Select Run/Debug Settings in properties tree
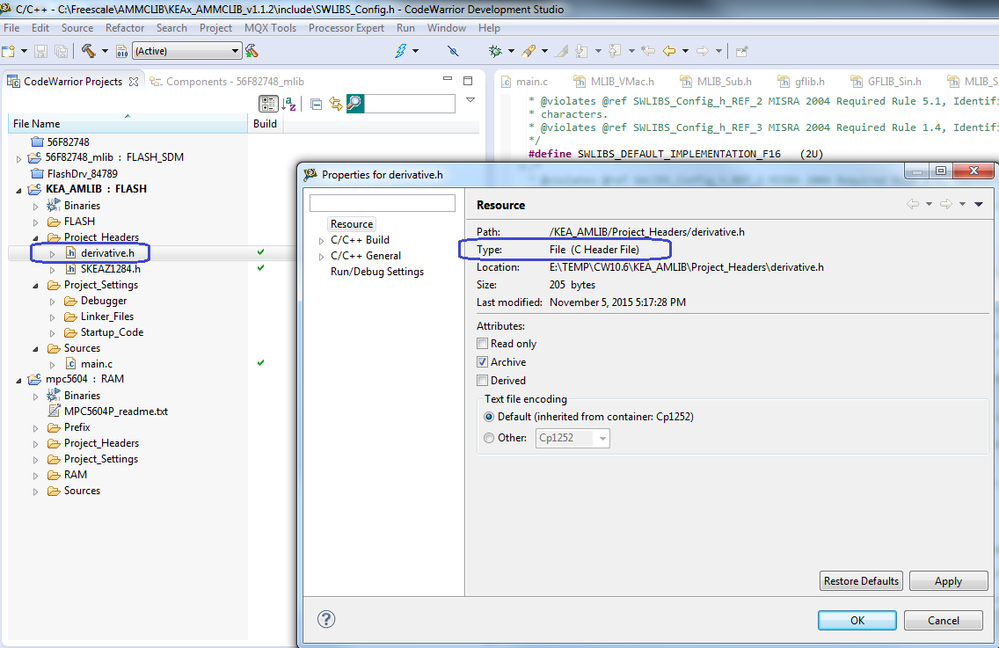 [x=377, y=271]
